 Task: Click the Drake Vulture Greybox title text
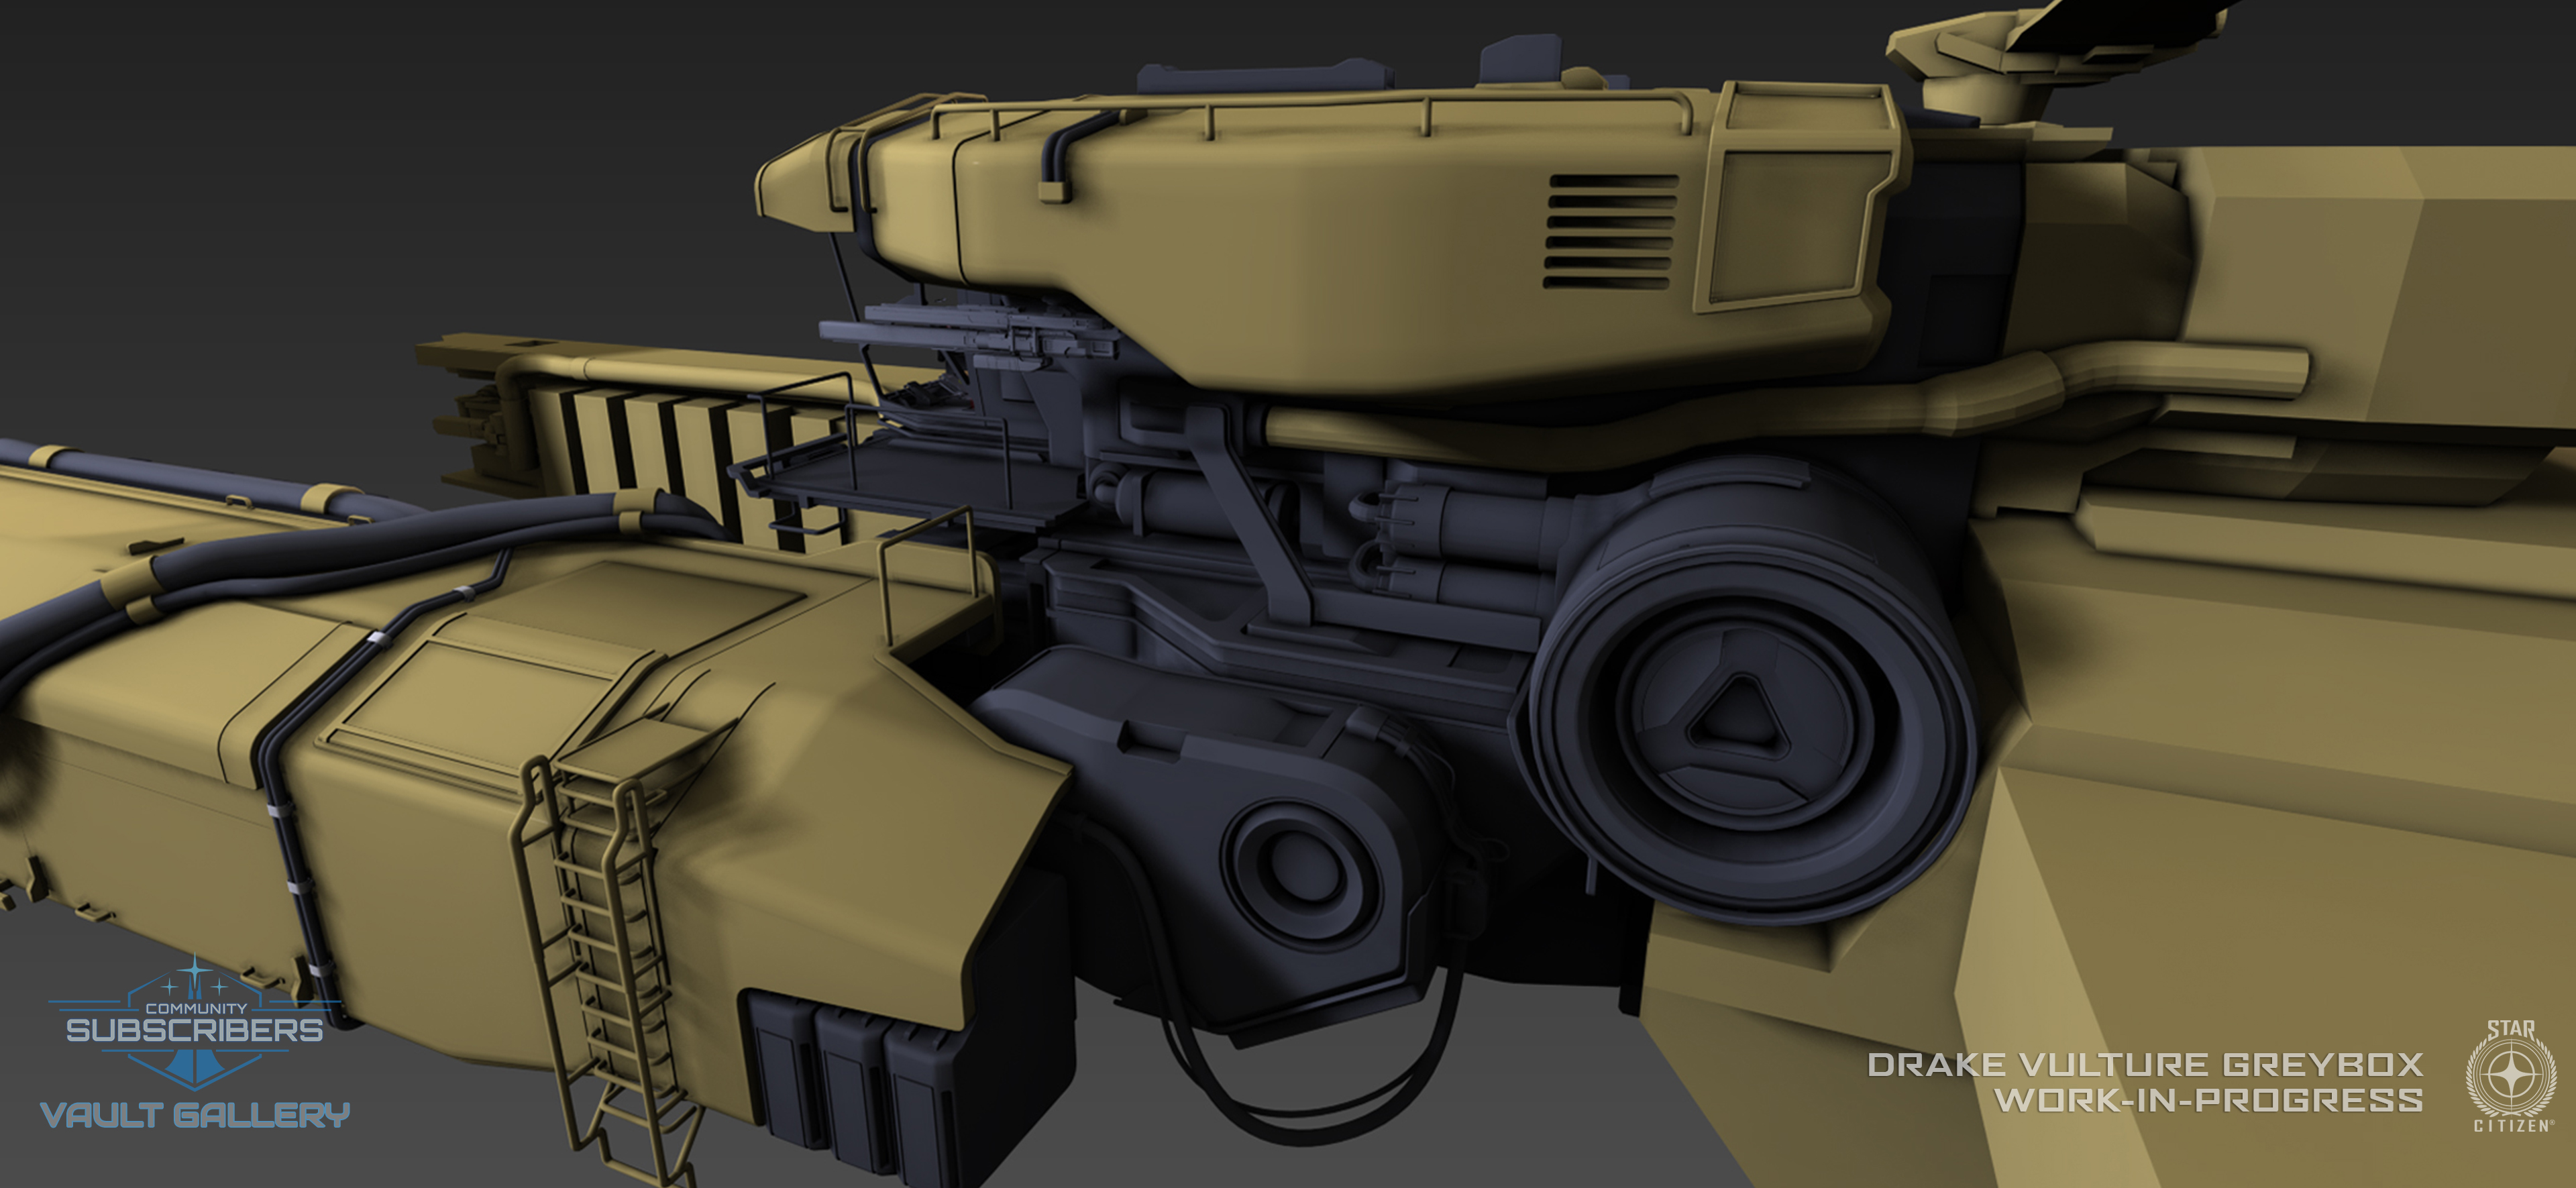click(2144, 1064)
